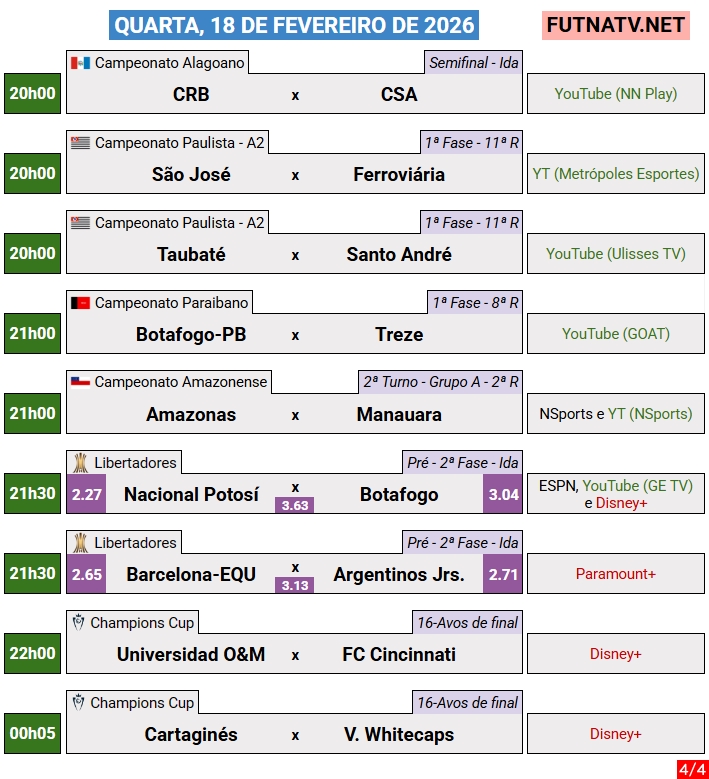Select the 3.04 odds for Botafogo
709x779 pixels.
click(x=503, y=494)
